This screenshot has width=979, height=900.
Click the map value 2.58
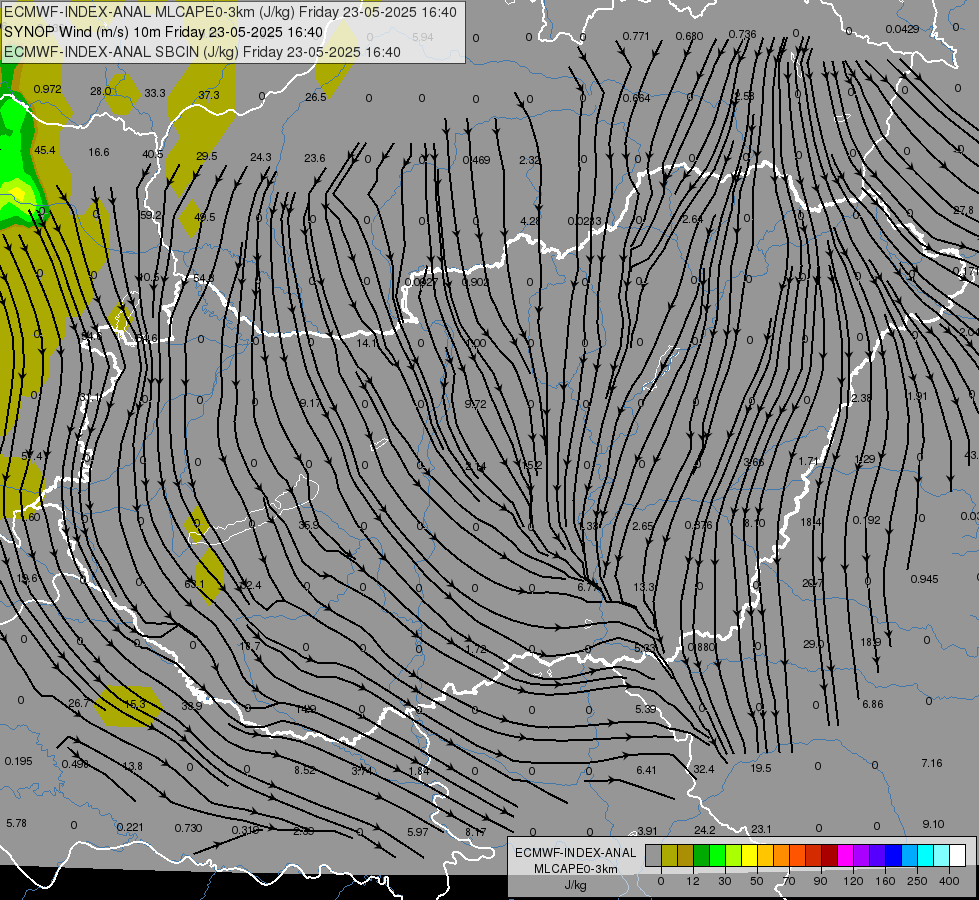point(745,96)
